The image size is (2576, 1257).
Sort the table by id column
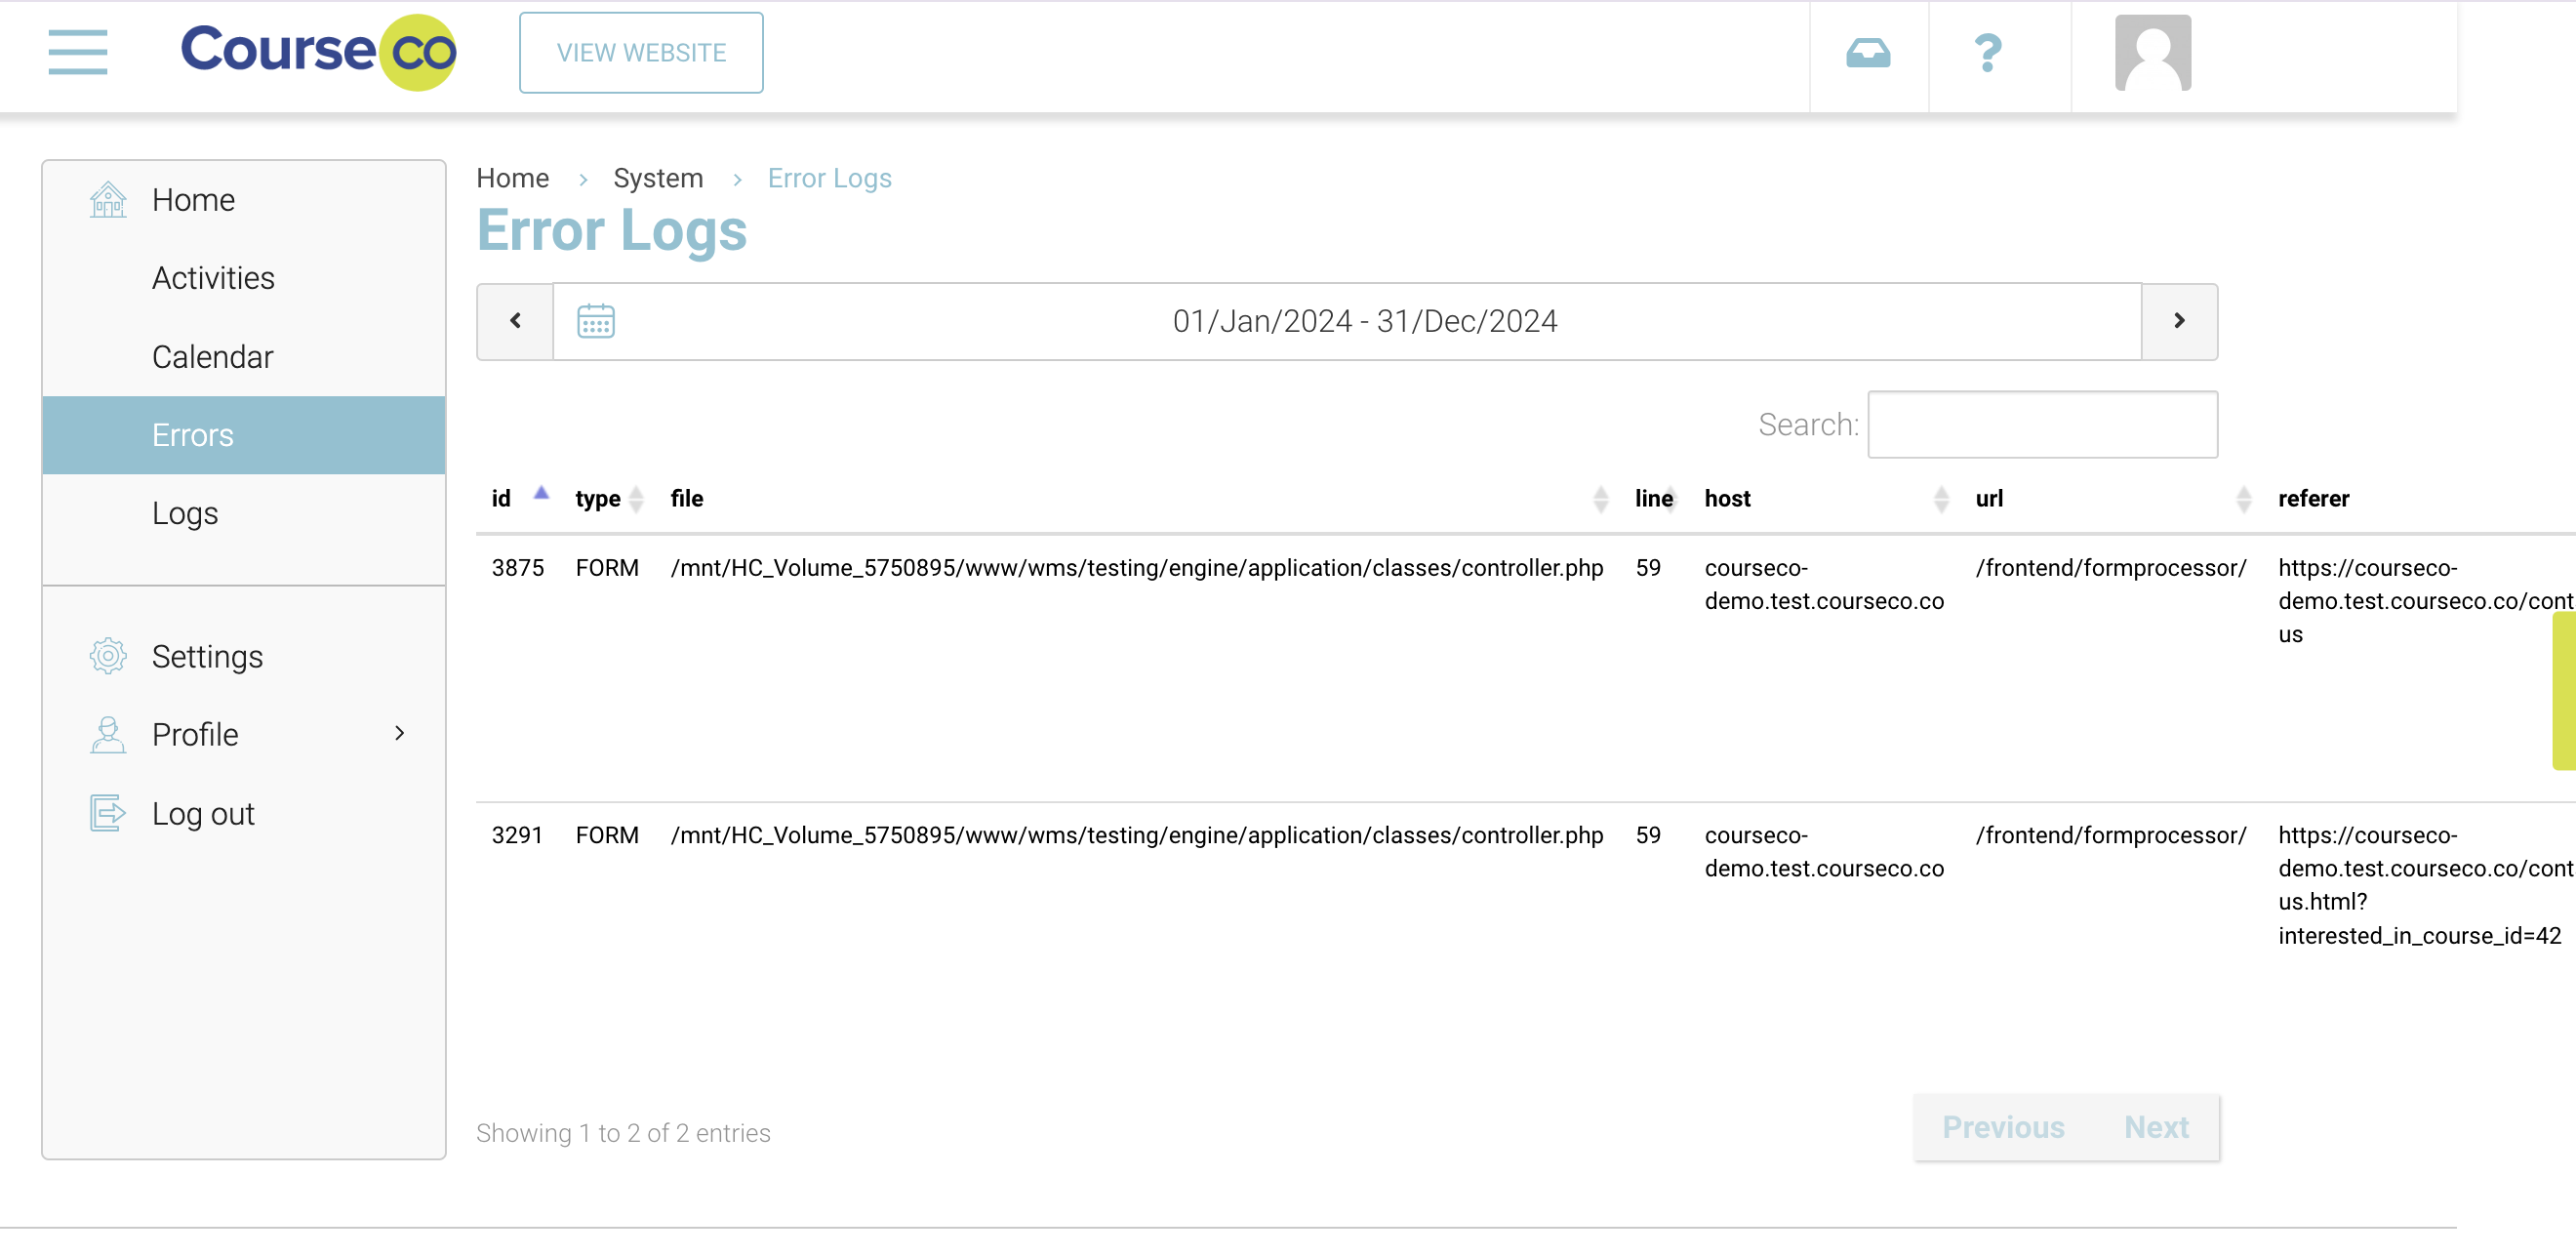pos(500,498)
